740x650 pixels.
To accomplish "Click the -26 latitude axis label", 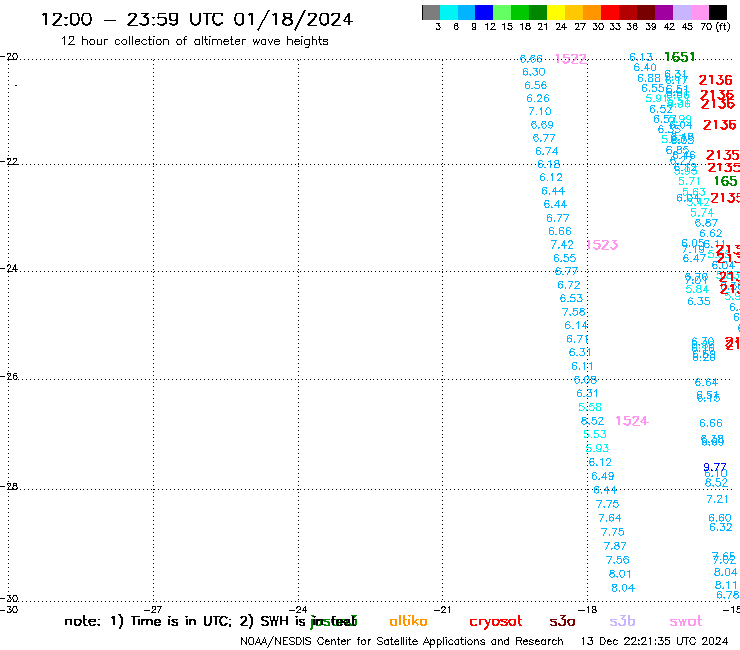I will pos(9,377).
